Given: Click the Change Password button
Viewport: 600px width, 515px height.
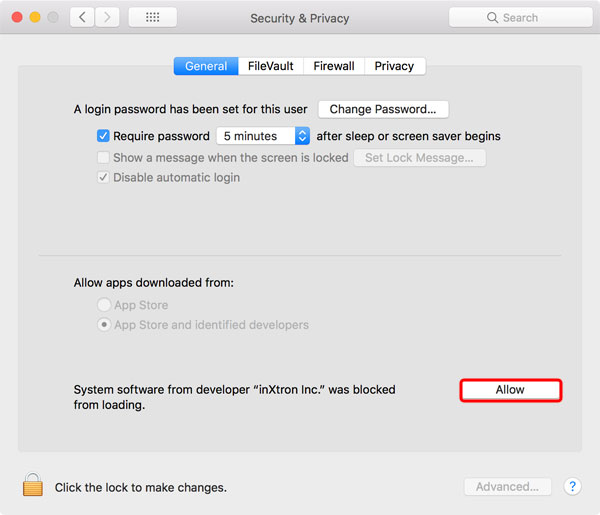Looking at the screenshot, I should tap(383, 109).
